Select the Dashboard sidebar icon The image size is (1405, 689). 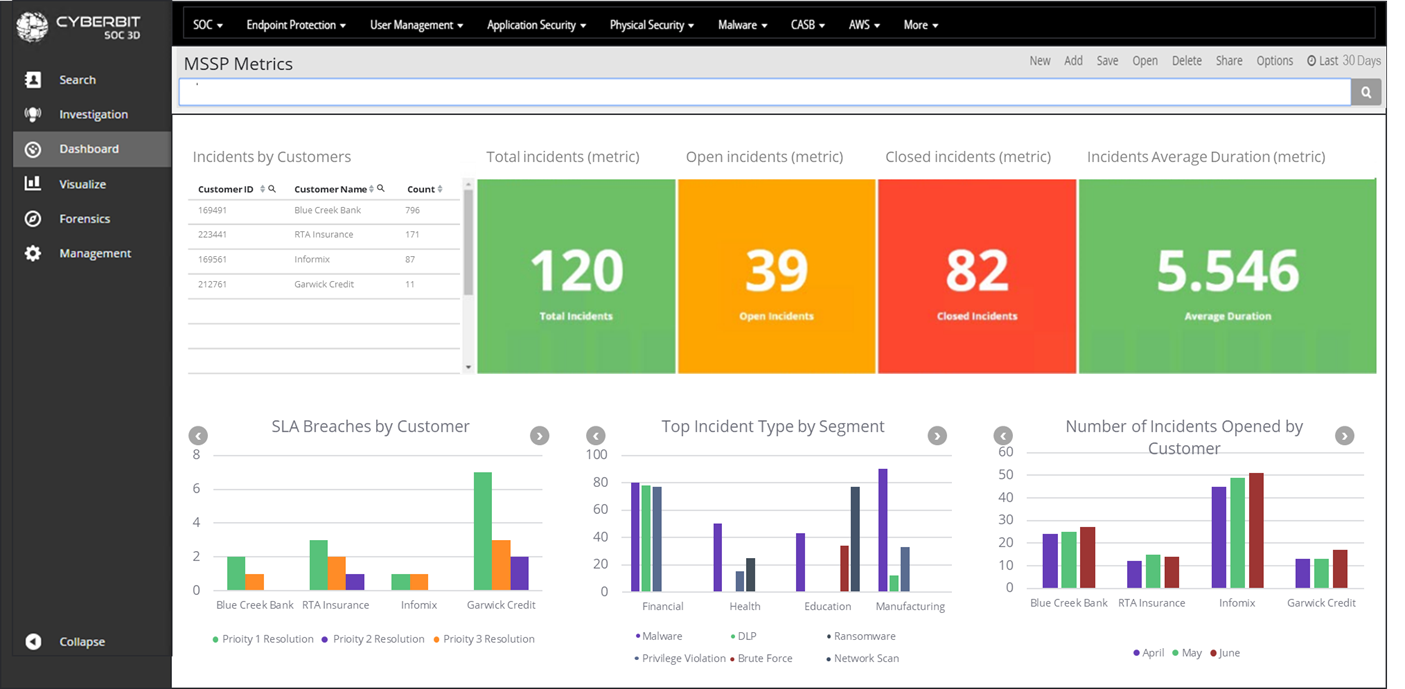(x=33, y=149)
